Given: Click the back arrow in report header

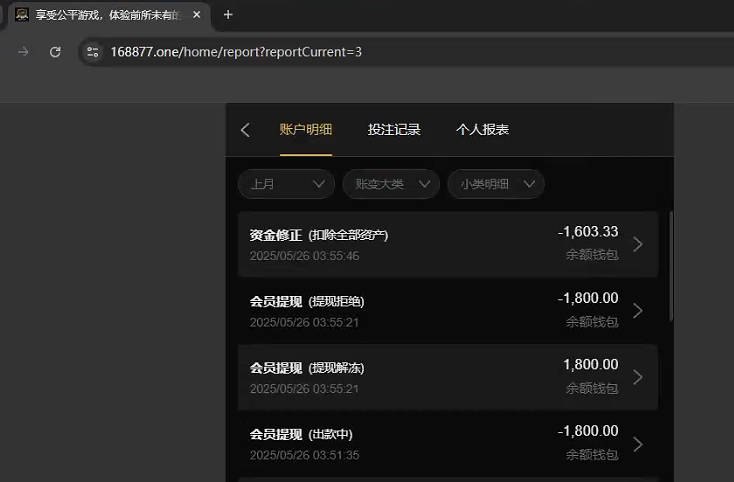Looking at the screenshot, I should pyautogui.click(x=246, y=130).
